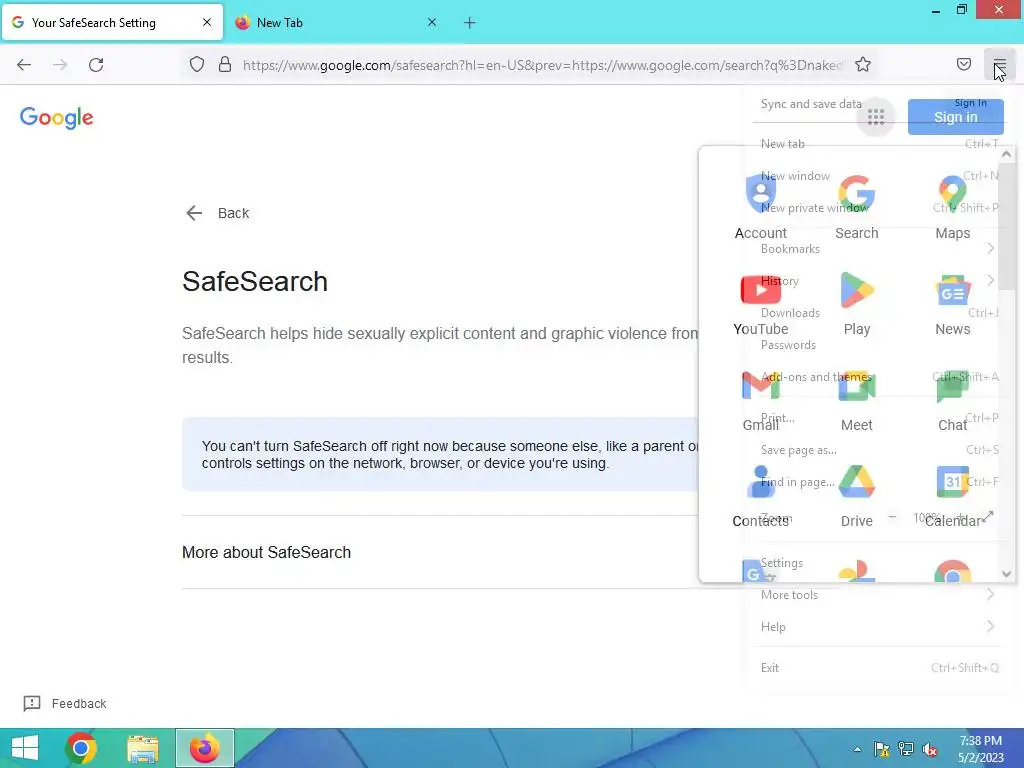
Task: Select Sync and save data menu entry
Action: click(811, 104)
